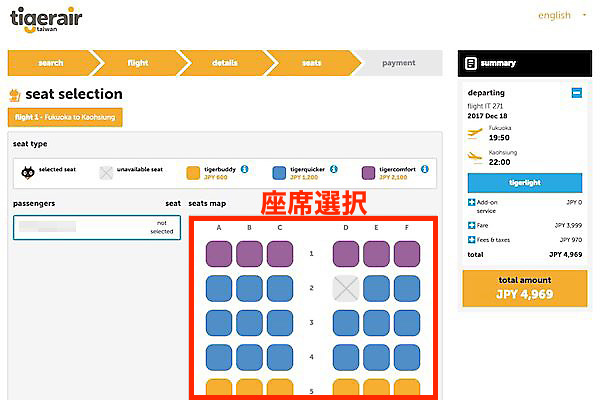Choose tigercomfort seat 1D
This screenshot has width=600, height=400.
pos(346,254)
